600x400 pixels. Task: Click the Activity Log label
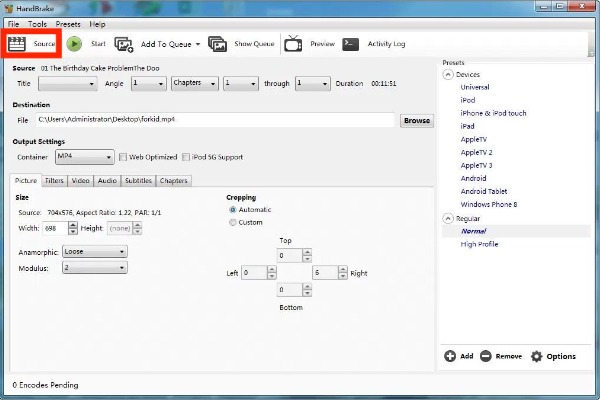(386, 44)
